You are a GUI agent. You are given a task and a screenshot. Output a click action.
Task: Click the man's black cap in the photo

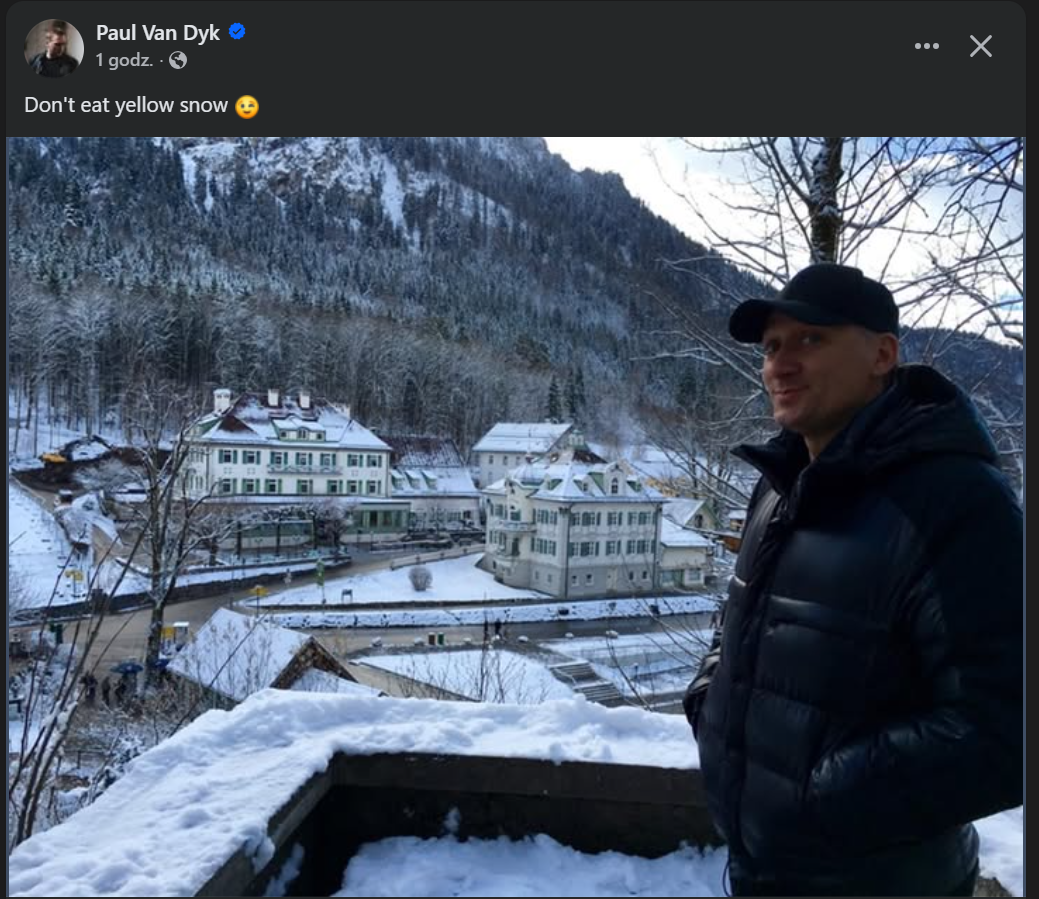click(x=818, y=300)
